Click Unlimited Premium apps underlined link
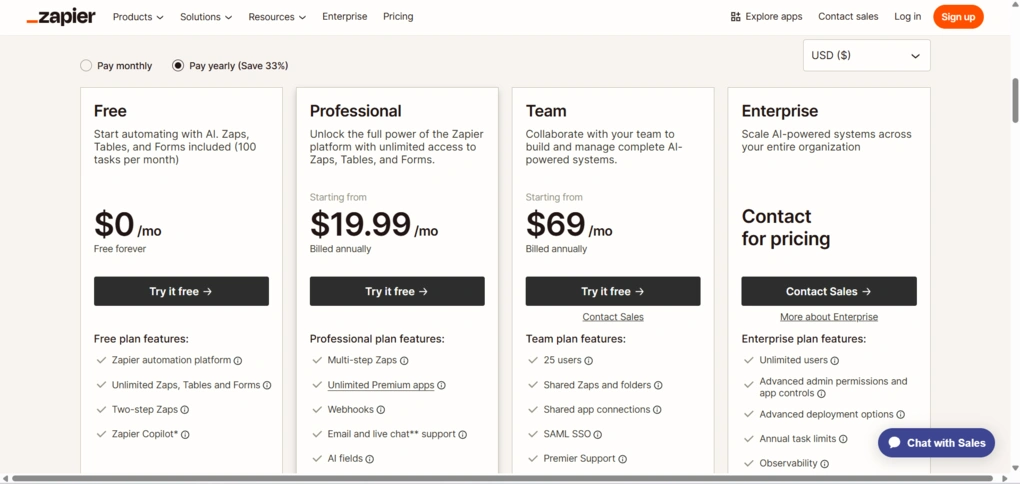1020x484 pixels. 381,385
